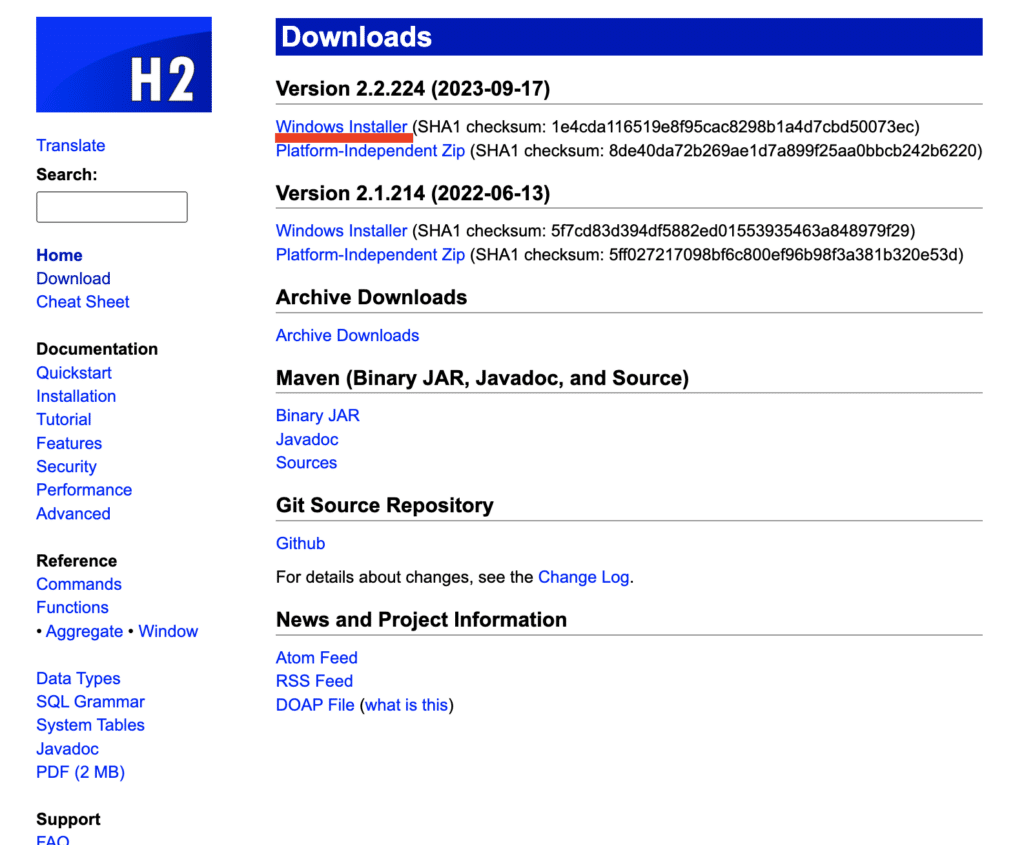This screenshot has height=845, width=1024.
Task: Open the Archive Downloads page
Action: click(347, 335)
